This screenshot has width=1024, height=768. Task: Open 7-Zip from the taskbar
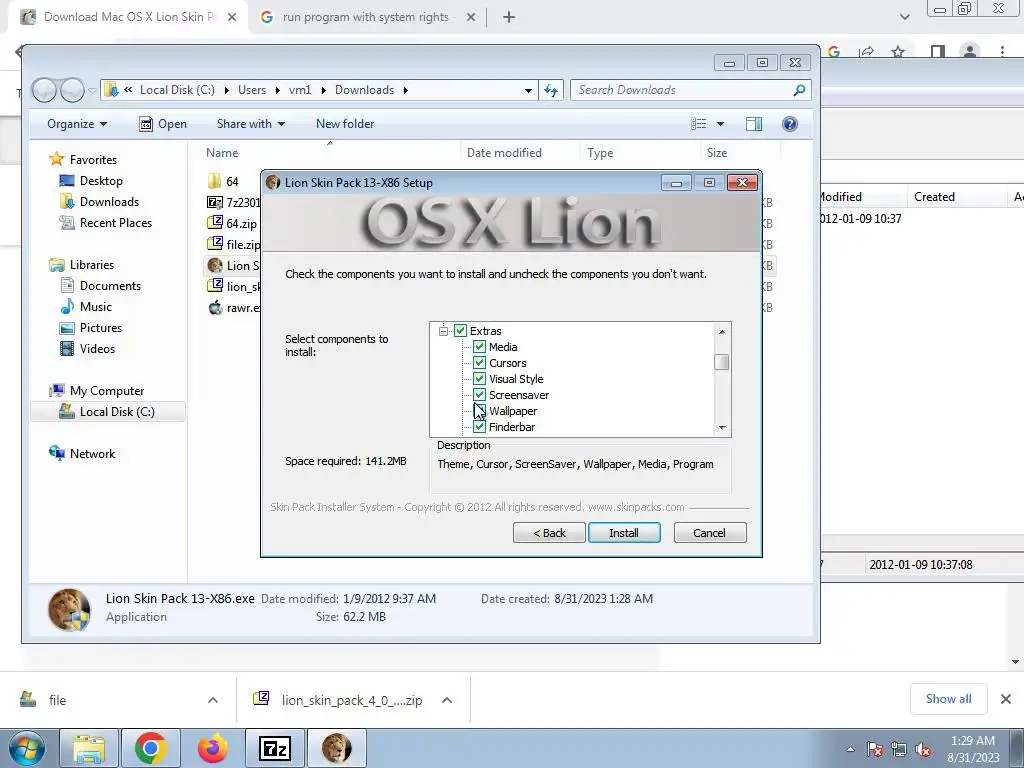point(274,748)
